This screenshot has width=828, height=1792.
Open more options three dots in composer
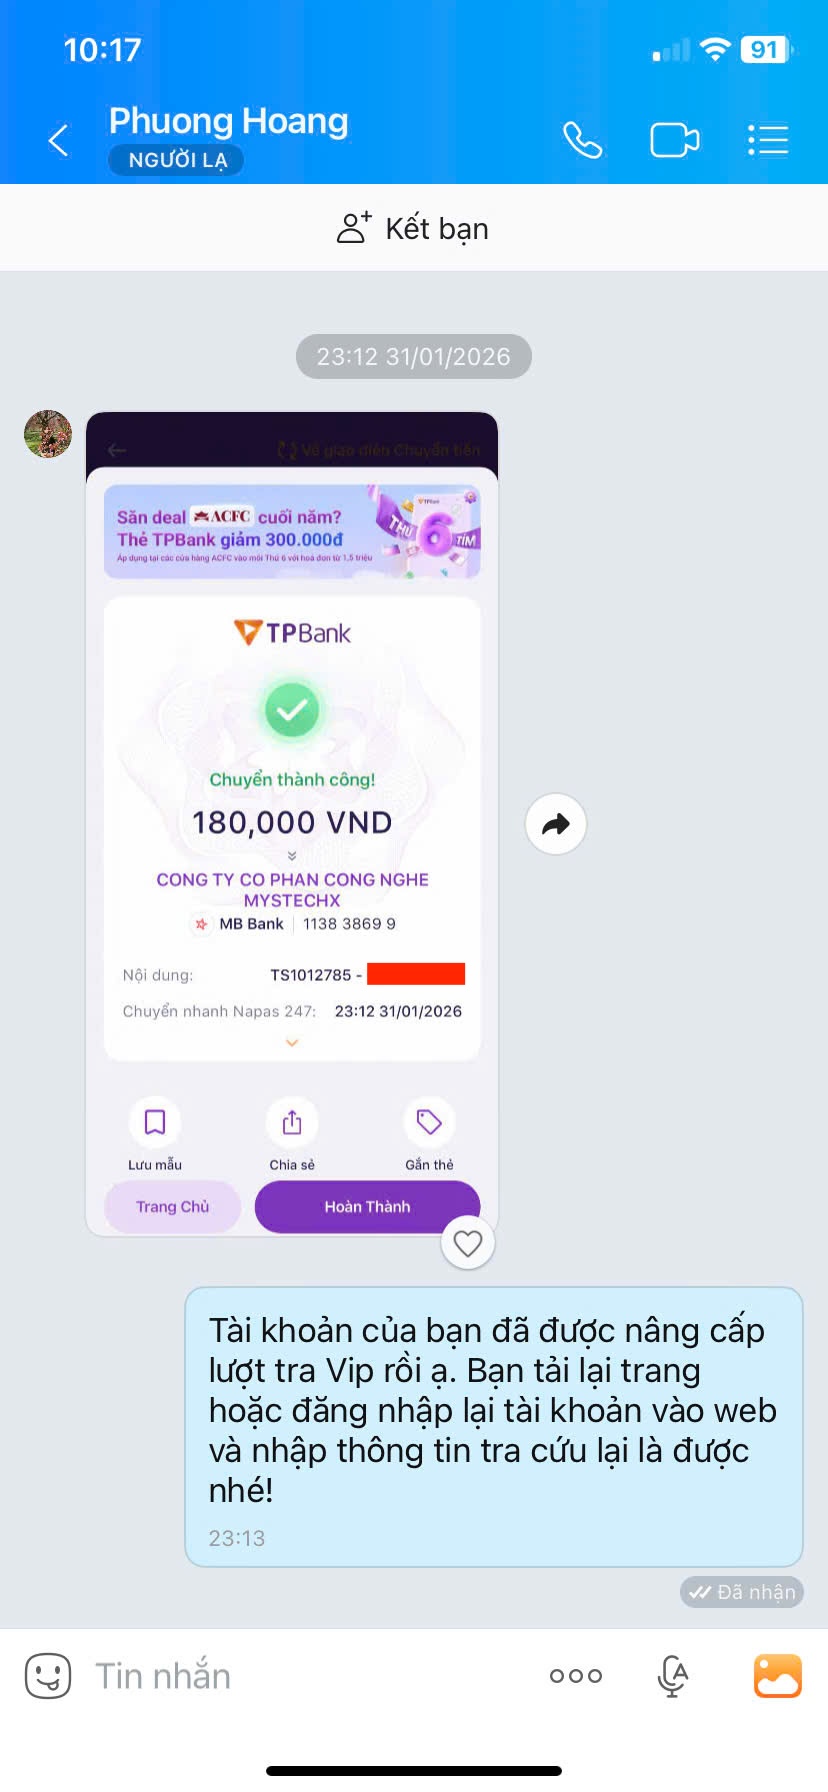coord(576,1676)
